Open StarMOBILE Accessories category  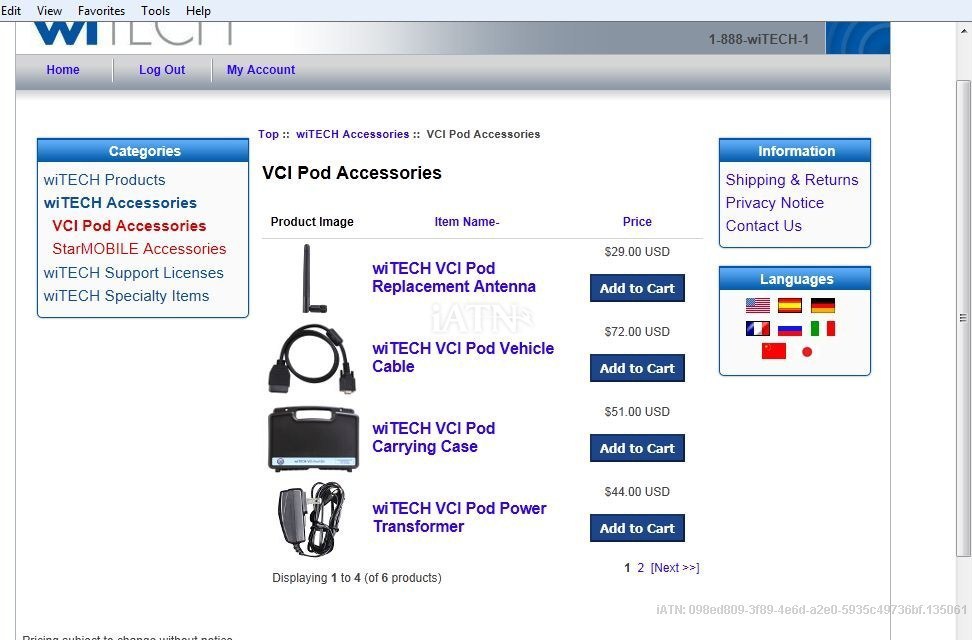pos(139,249)
